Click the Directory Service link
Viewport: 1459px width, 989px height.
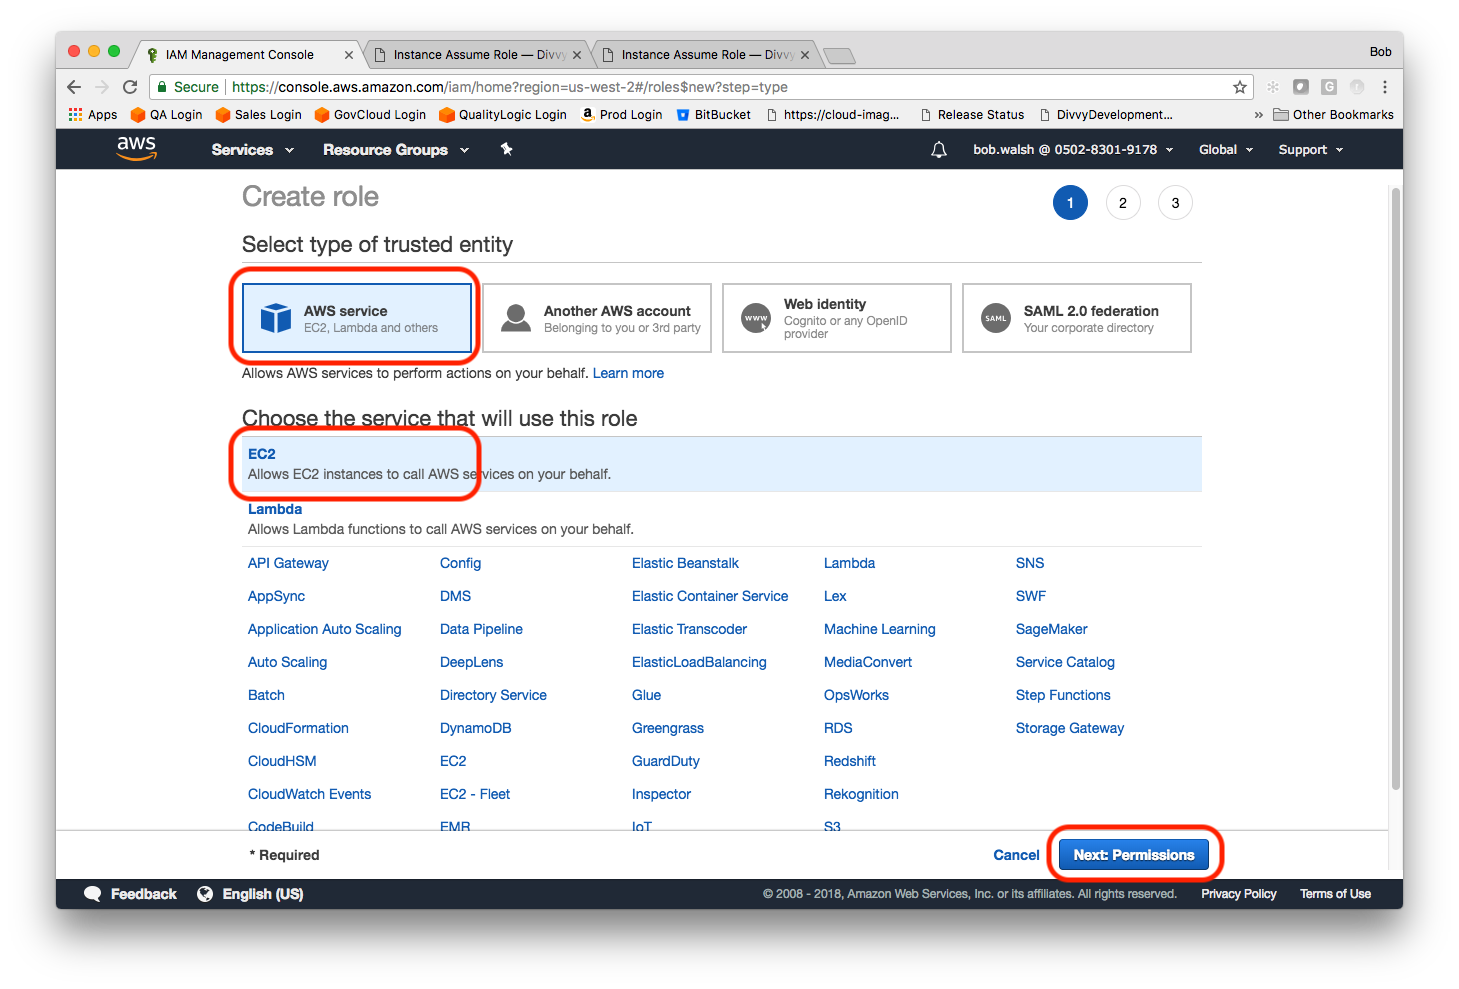(x=493, y=695)
